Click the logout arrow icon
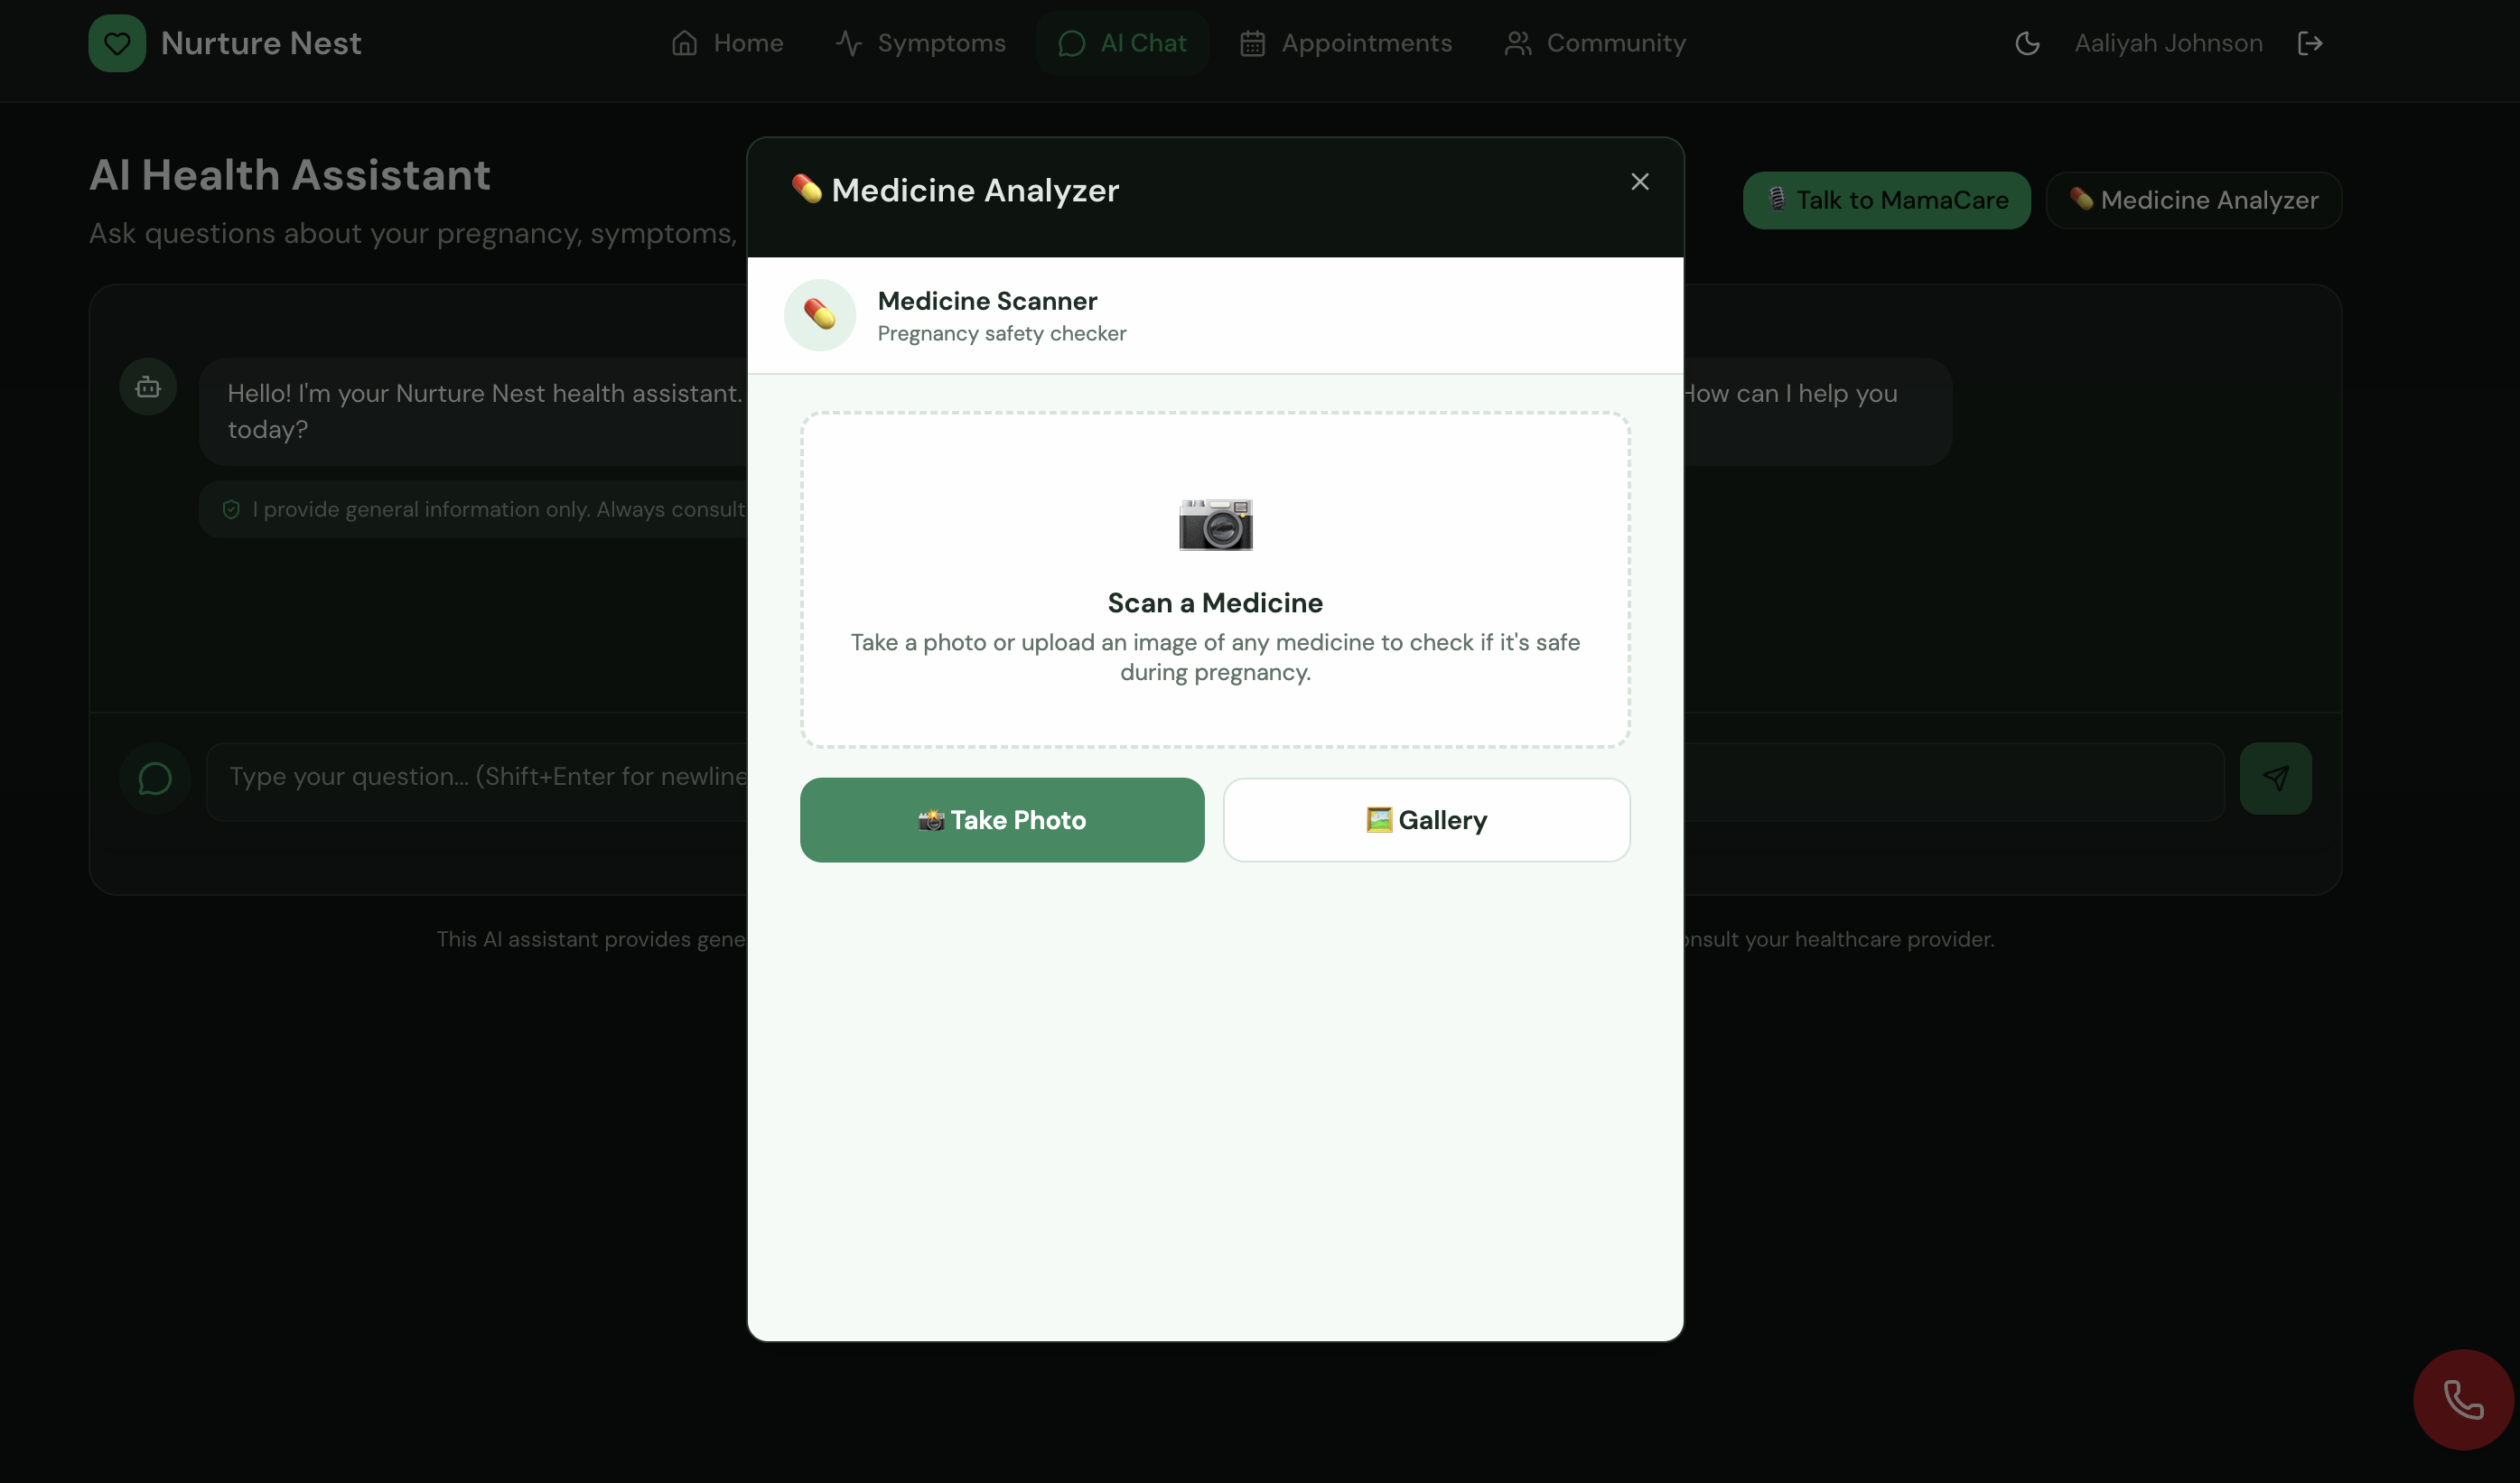 tap(2310, 43)
